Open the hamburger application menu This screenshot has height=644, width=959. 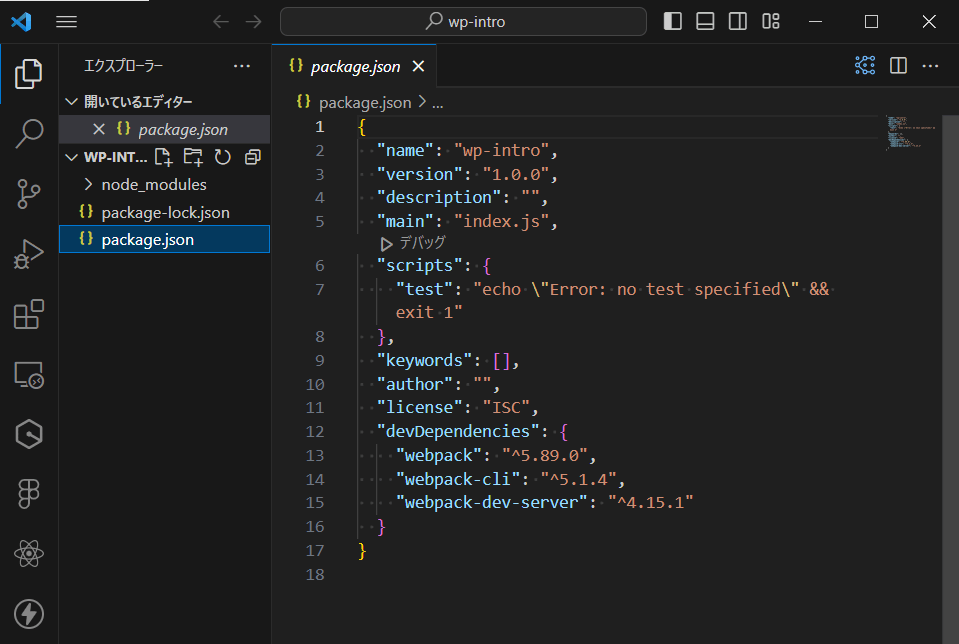point(67,21)
